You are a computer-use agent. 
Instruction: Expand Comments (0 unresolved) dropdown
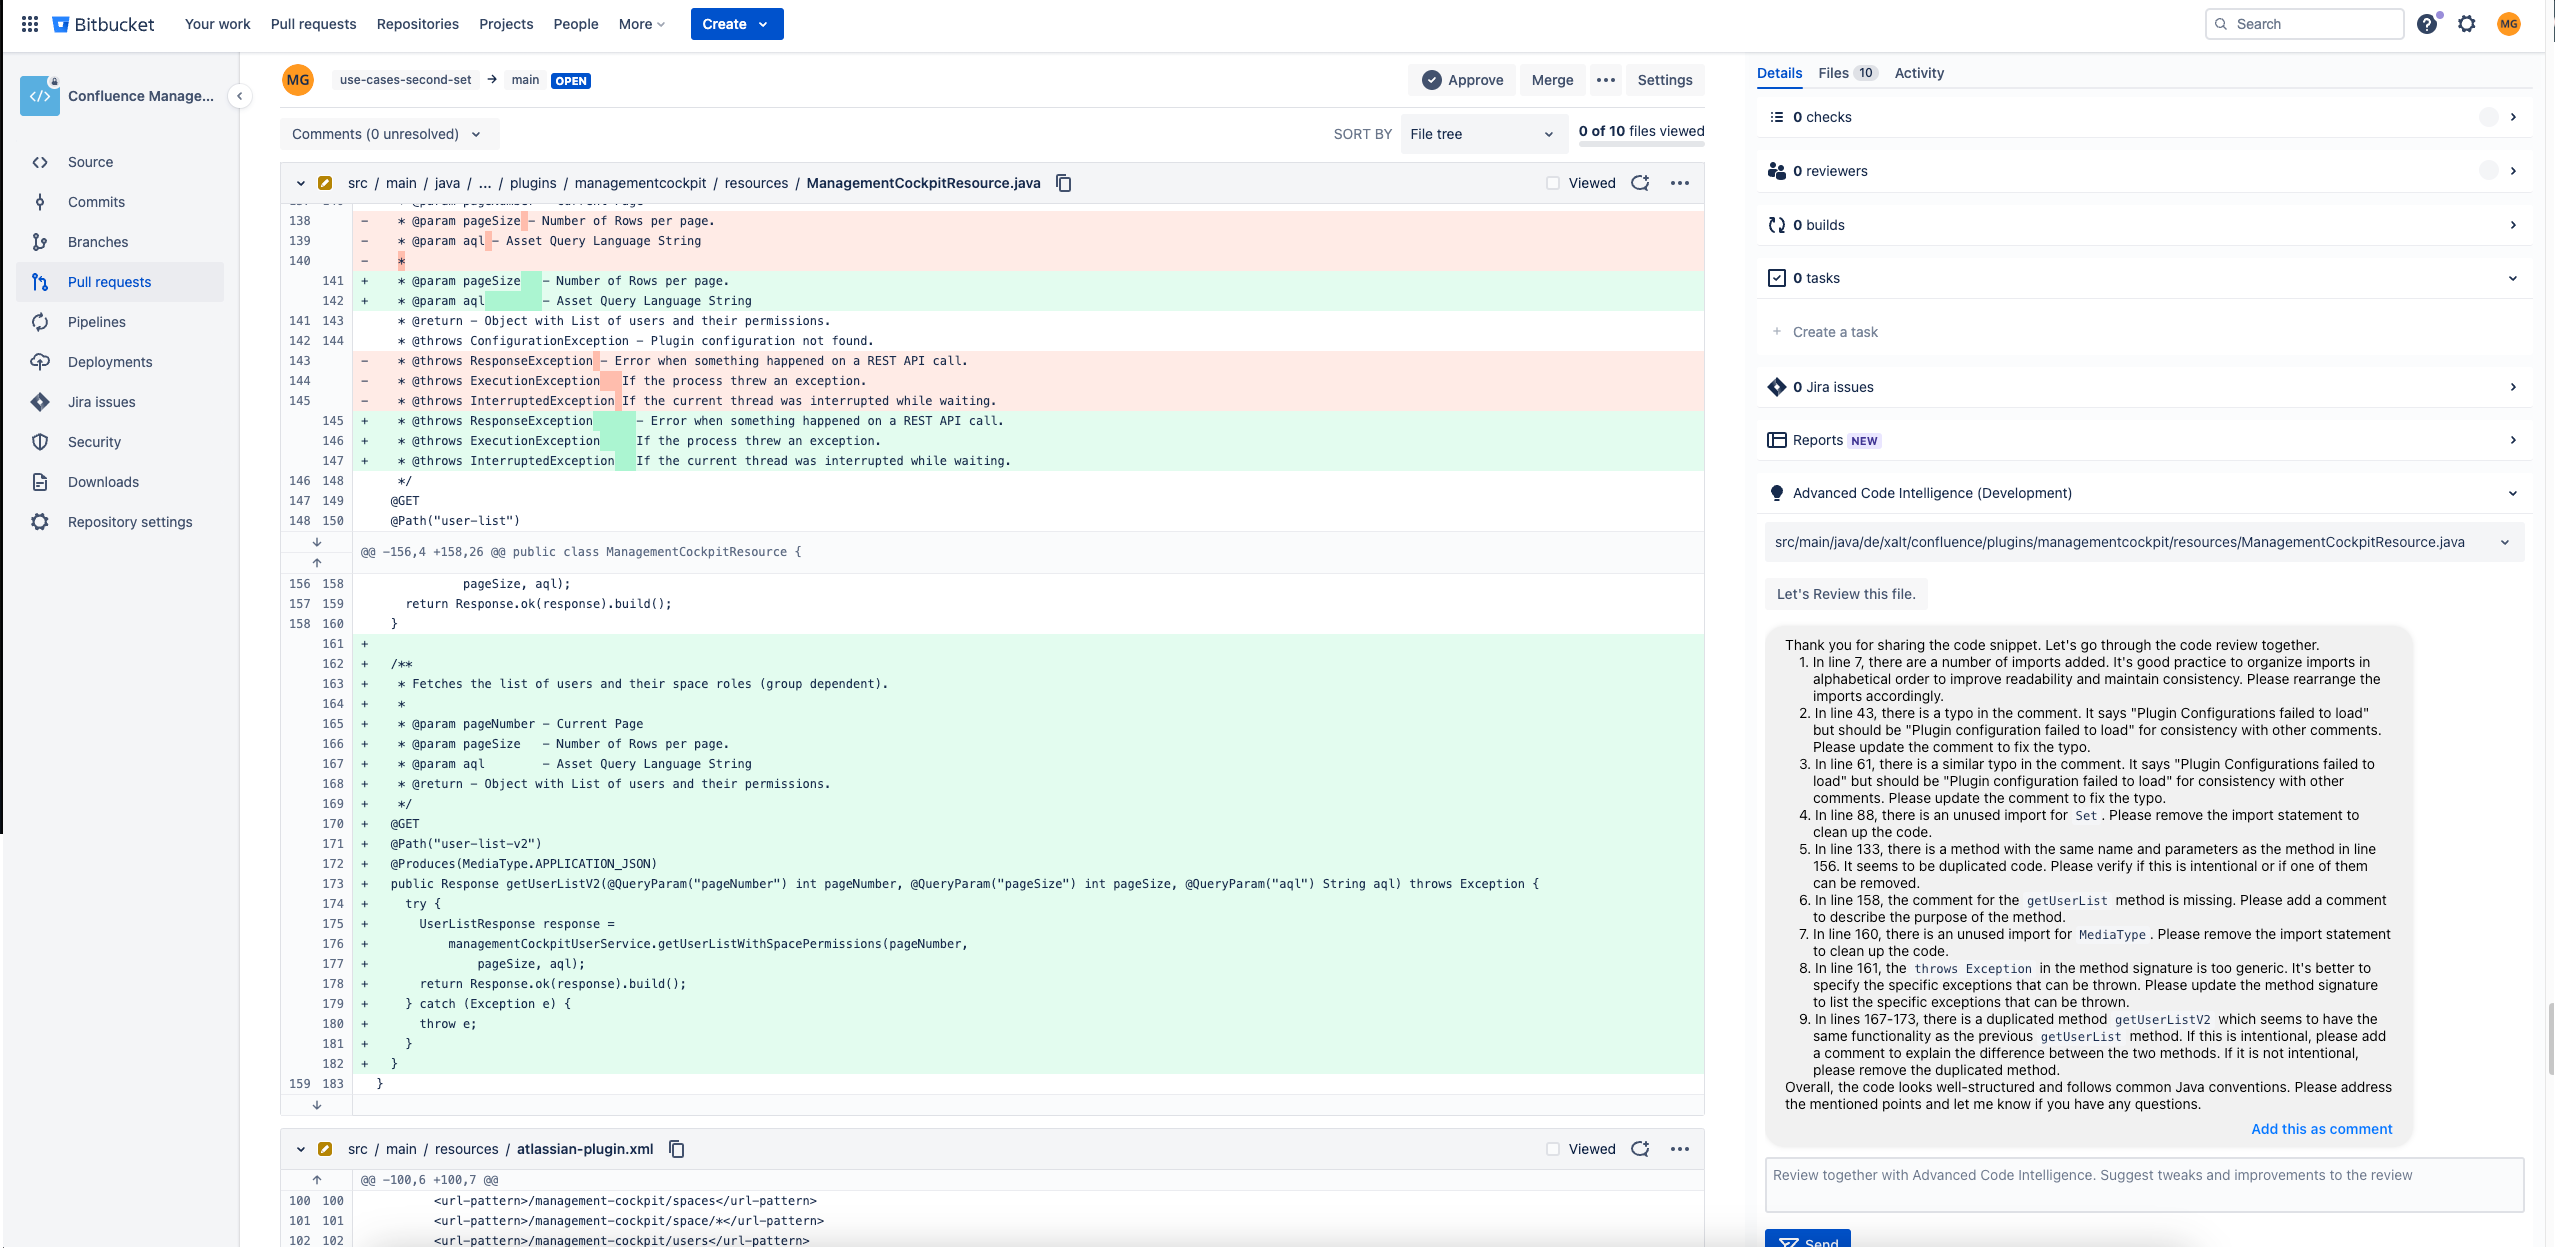click(386, 134)
